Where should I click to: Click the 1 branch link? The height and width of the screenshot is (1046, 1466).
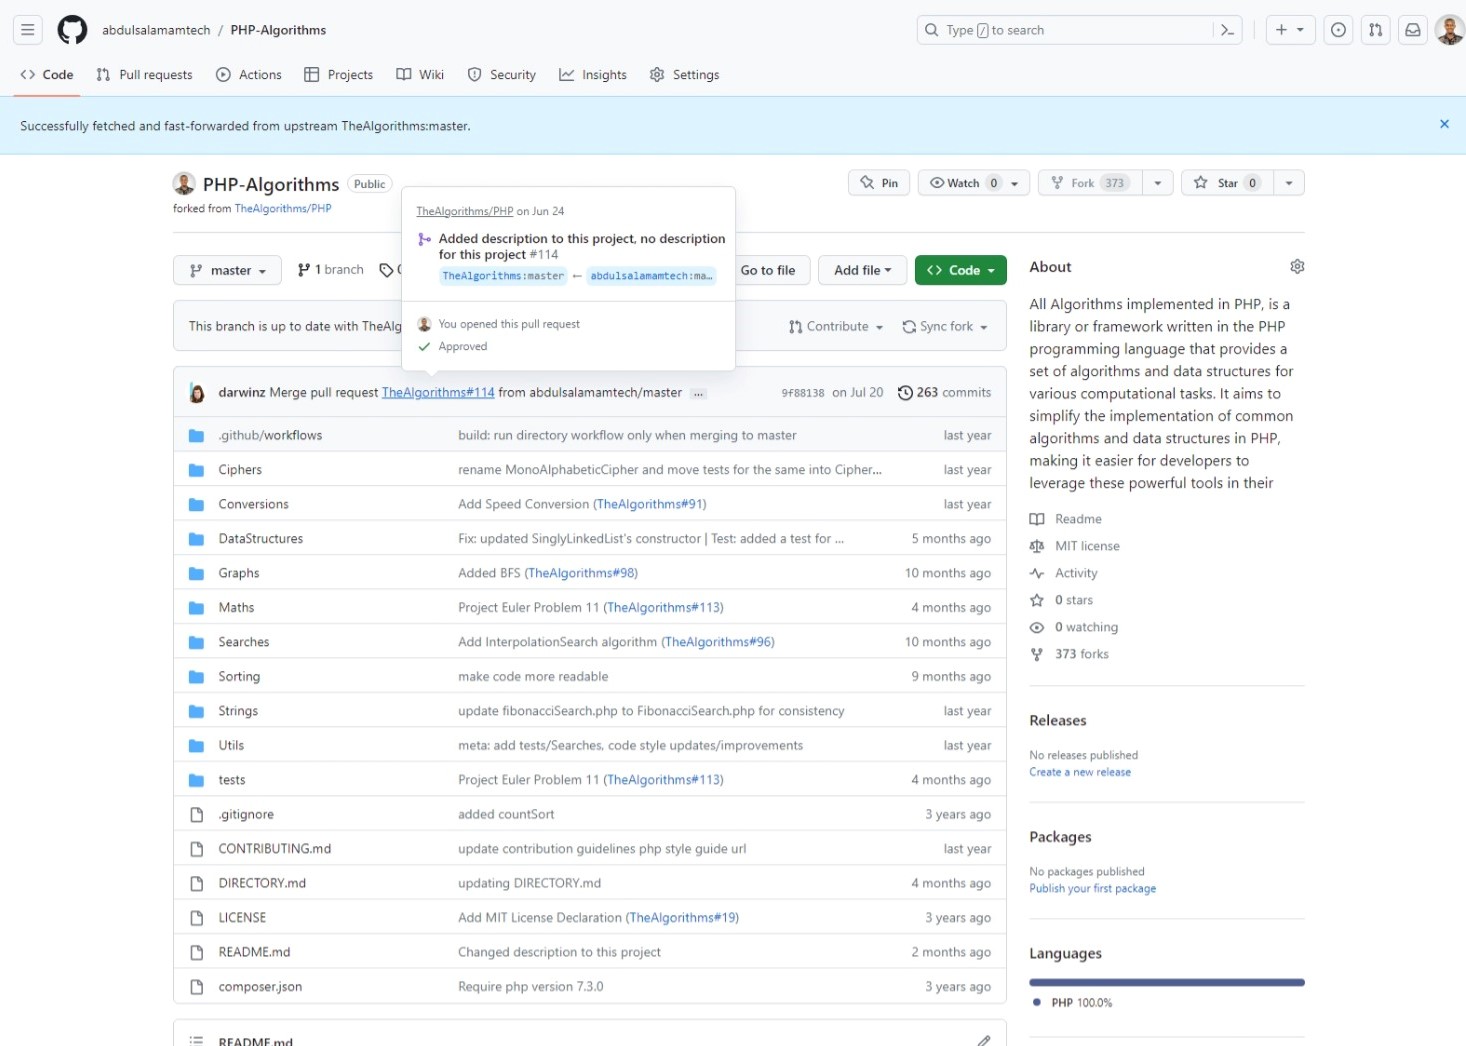pyautogui.click(x=330, y=270)
